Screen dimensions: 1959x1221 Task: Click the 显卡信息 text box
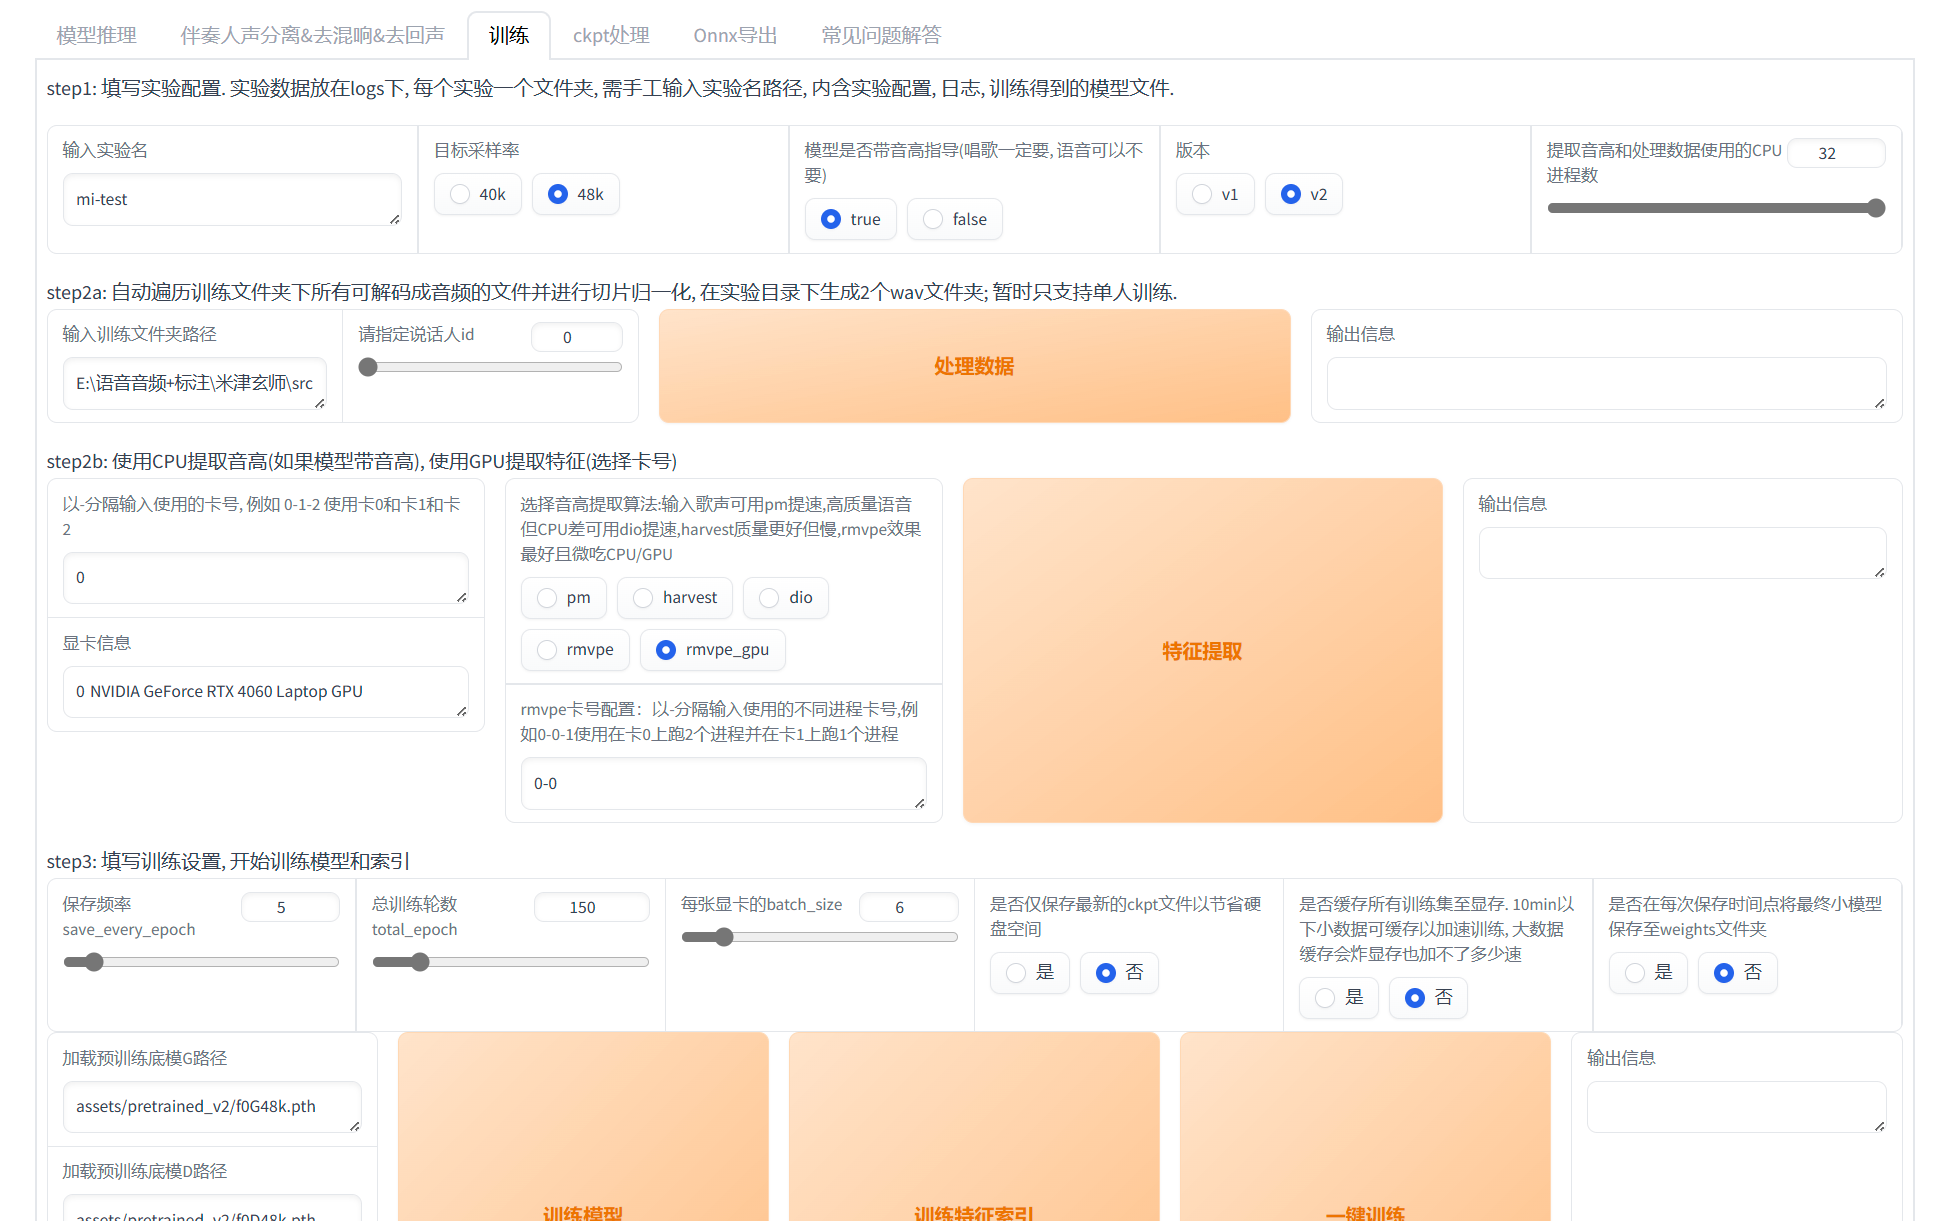[x=266, y=691]
